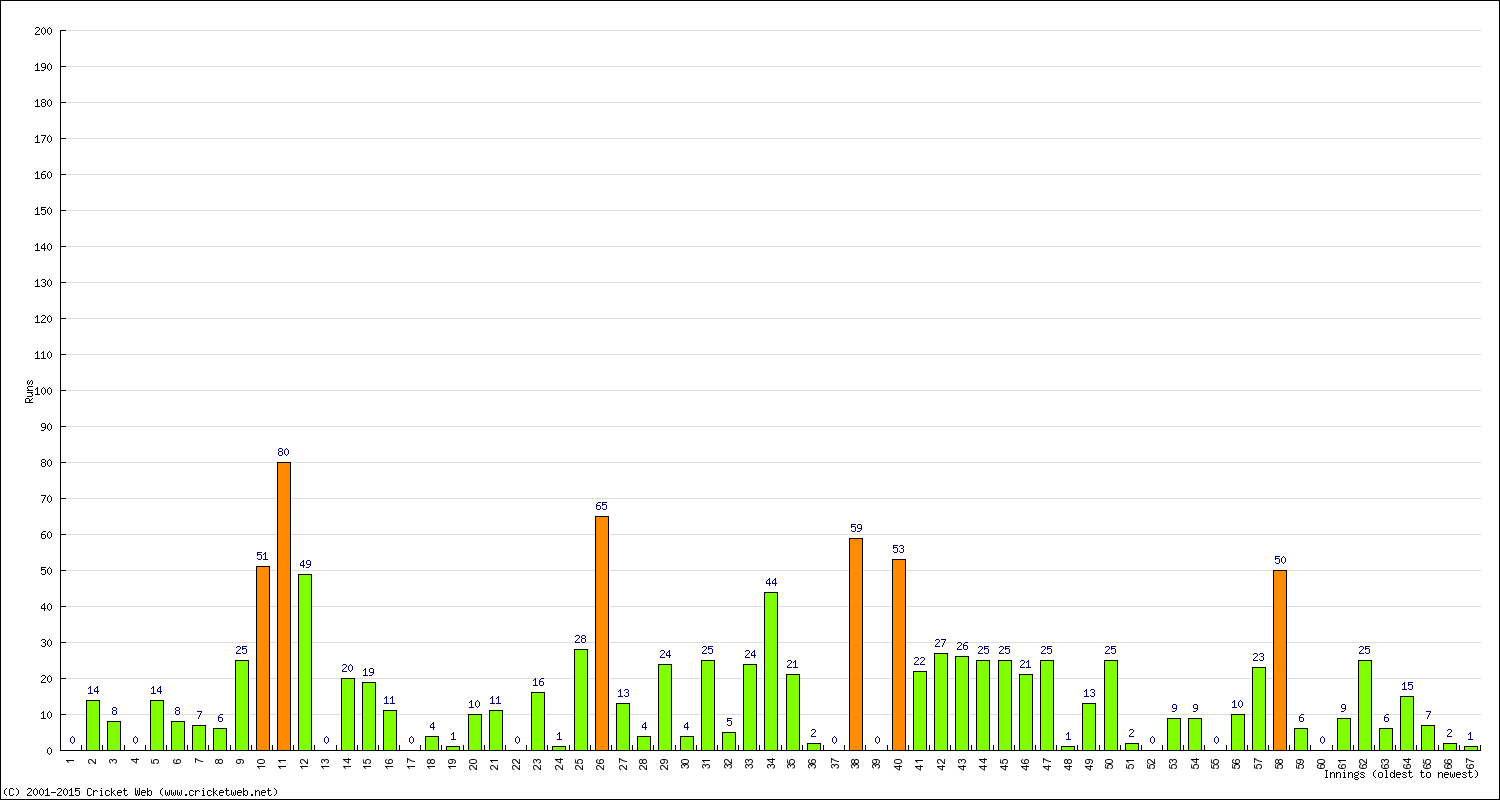The width and height of the screenshot is (1500, 800).
Task: Click the green bar for innings 2
Action: click(x=93, y=725)
